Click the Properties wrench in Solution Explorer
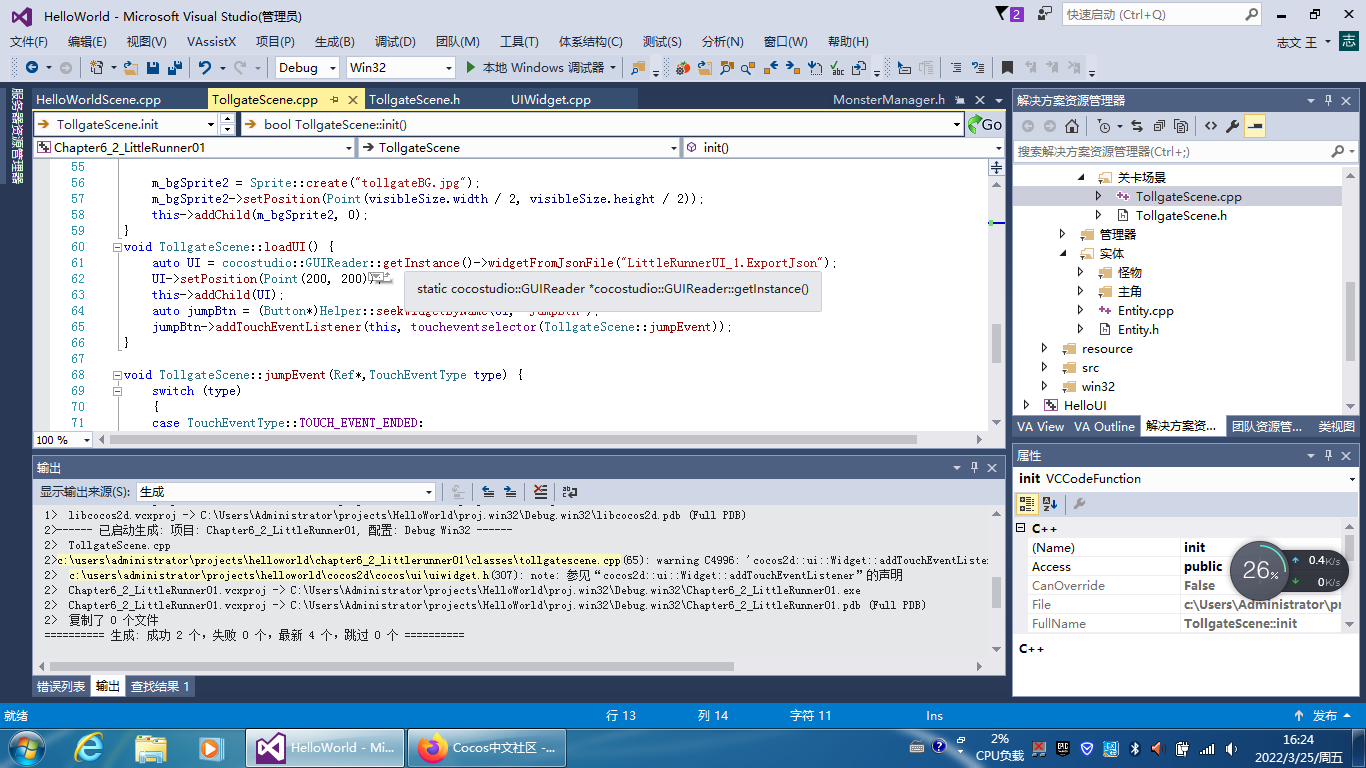1366x768 pixels. point(1233,127)
